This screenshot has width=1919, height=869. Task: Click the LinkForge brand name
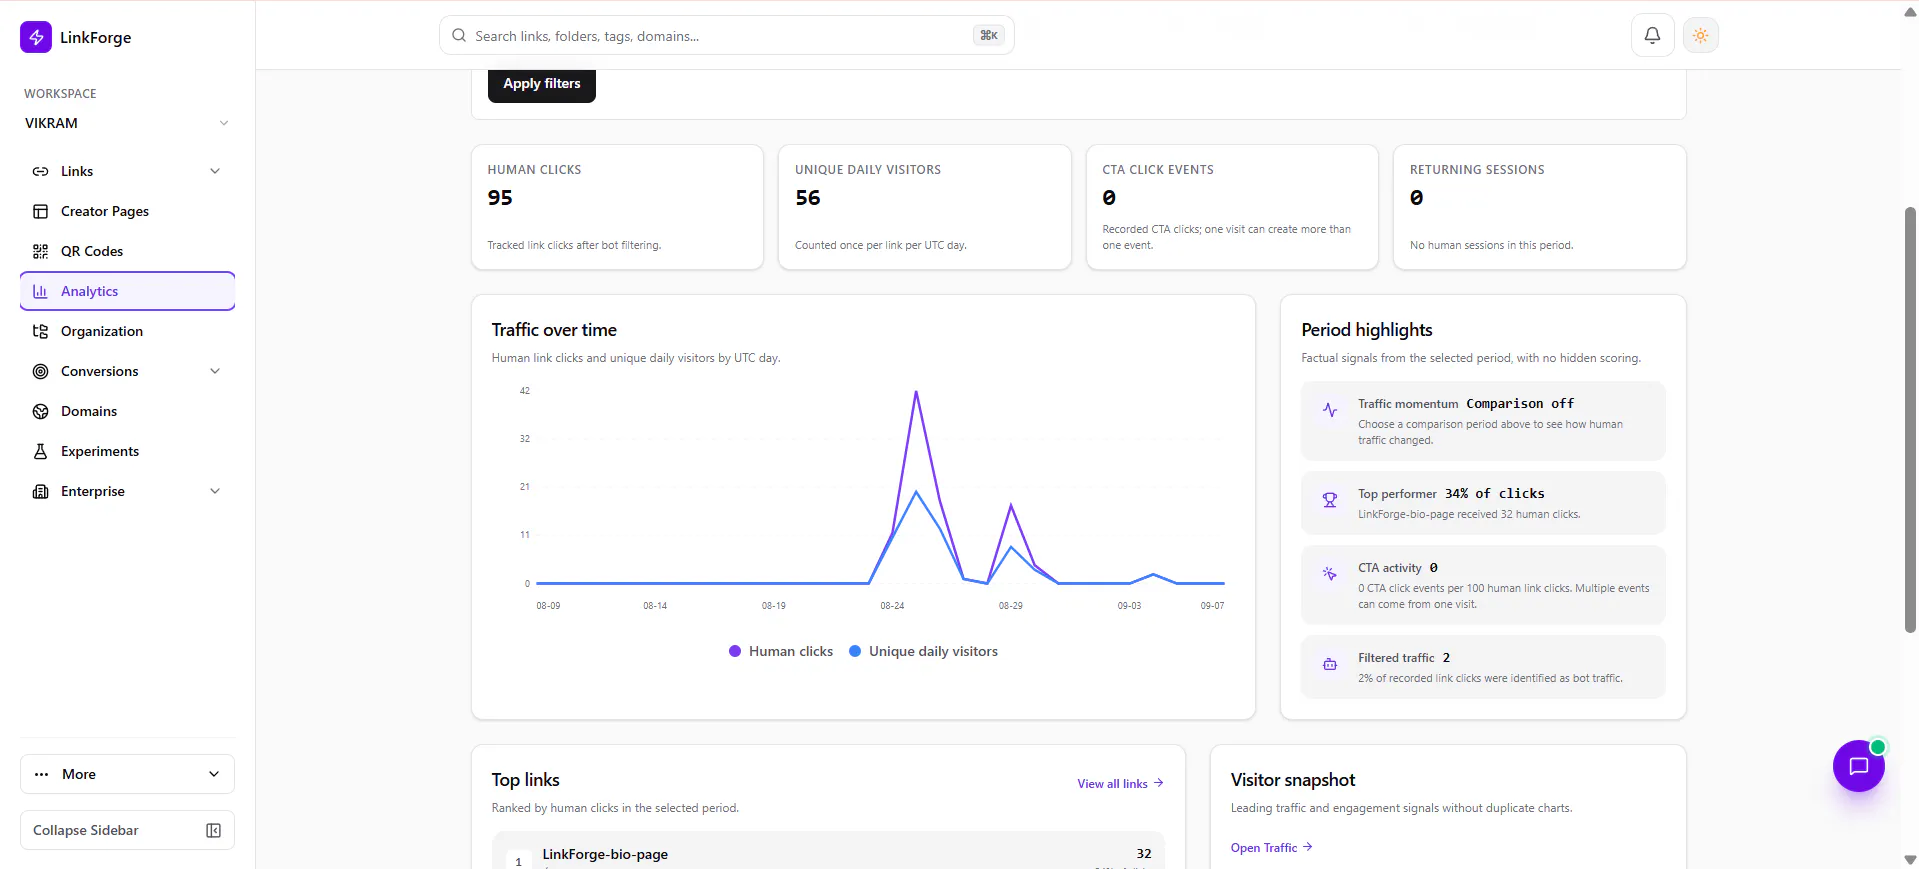point(96,37)
